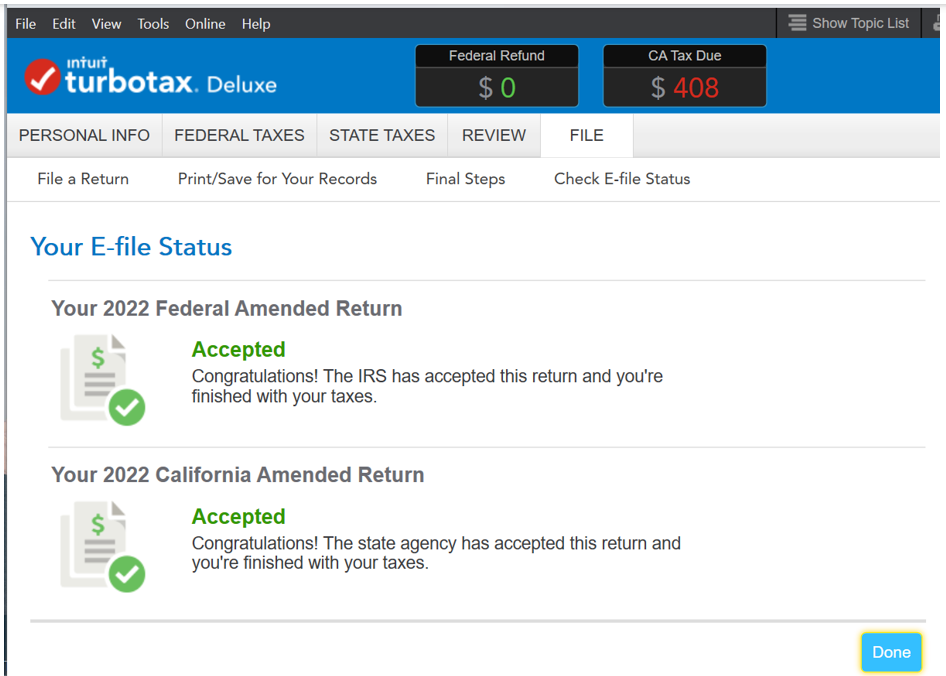The width and height of the screenshot is (946, 676).
Task: Open the View menu
Action: point(106,24)
